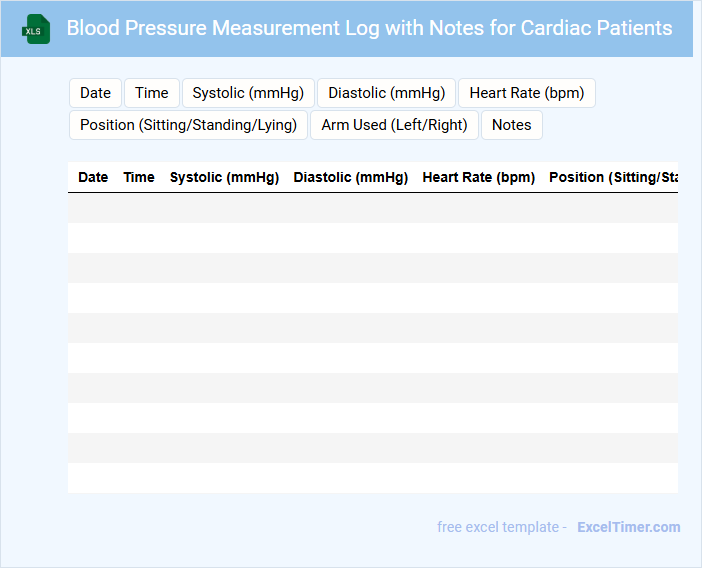Click the Diastolic (mmHg) tag
This screenshot has width=702, height=568.
386,93
